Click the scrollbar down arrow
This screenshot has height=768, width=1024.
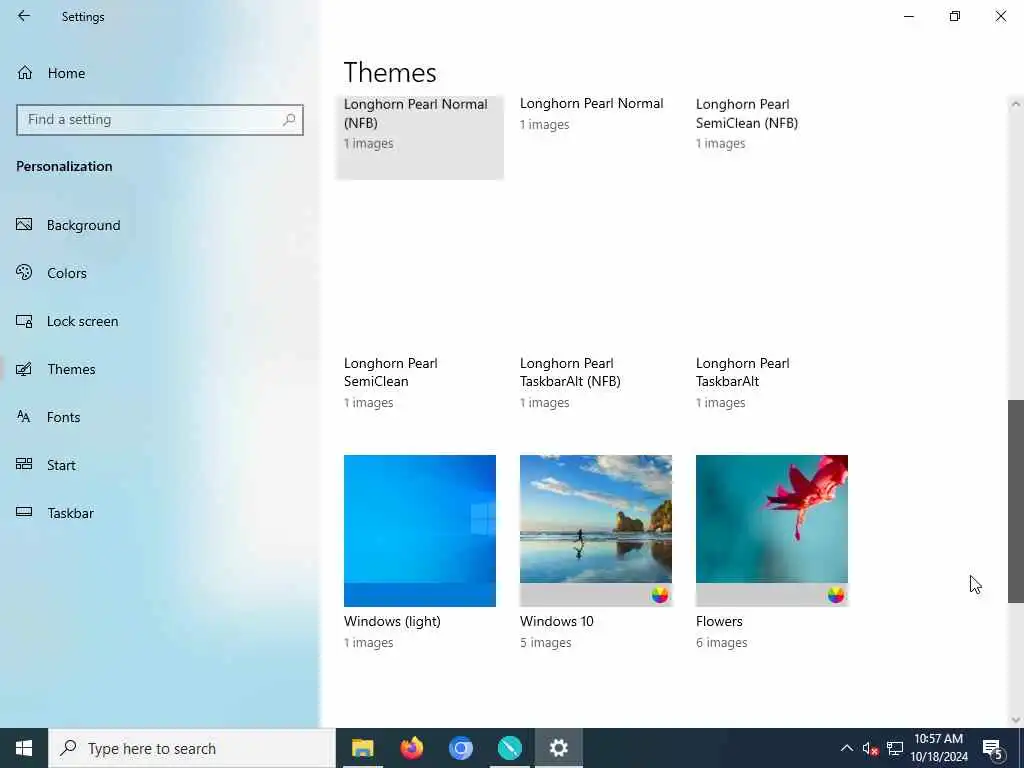(x=1016, y=720)
